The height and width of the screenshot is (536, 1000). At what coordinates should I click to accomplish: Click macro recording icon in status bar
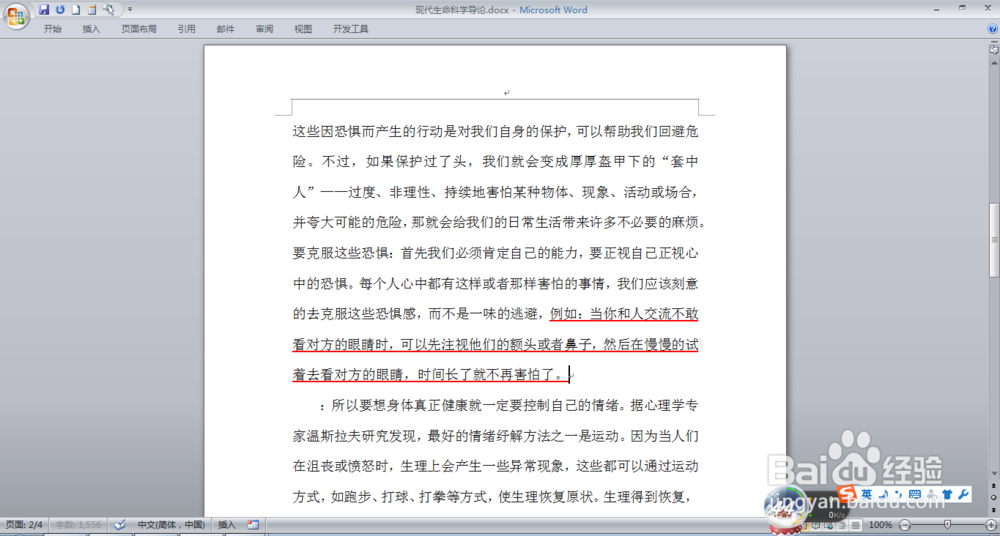(x=253, y=525)
